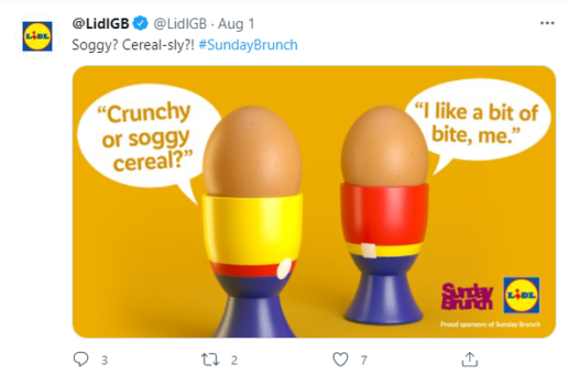This screenshot has height=376, width=568.
Task: Click the purple Sunday Brunch logo
Action: point(467,296)
